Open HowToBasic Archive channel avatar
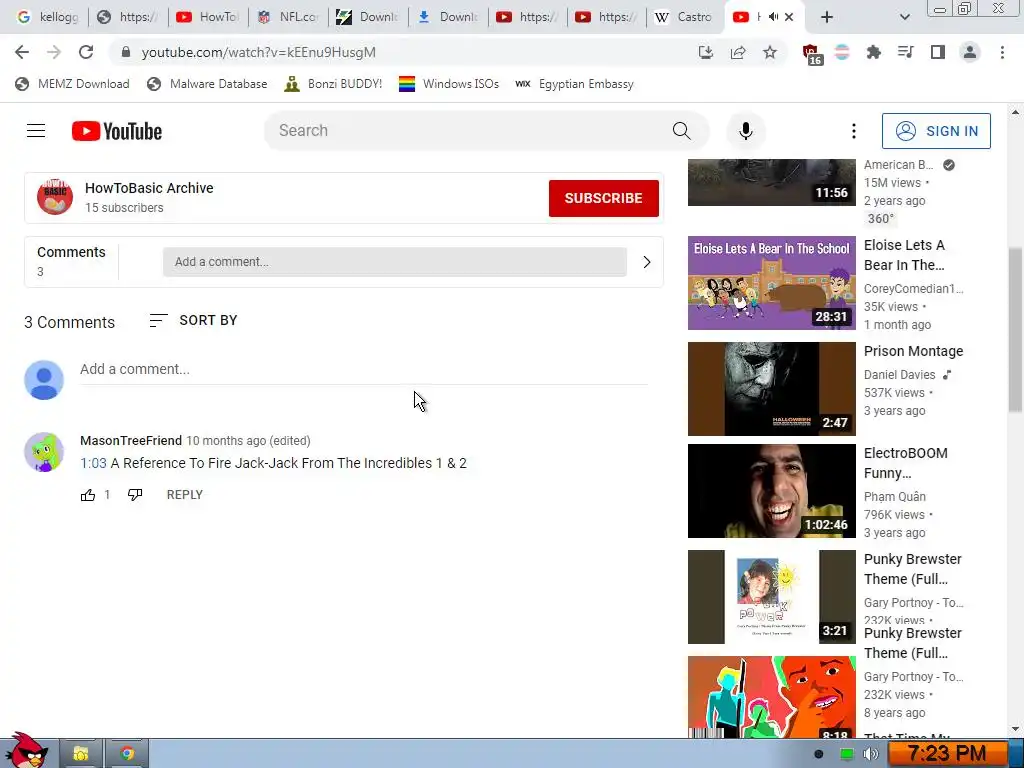 55,197
